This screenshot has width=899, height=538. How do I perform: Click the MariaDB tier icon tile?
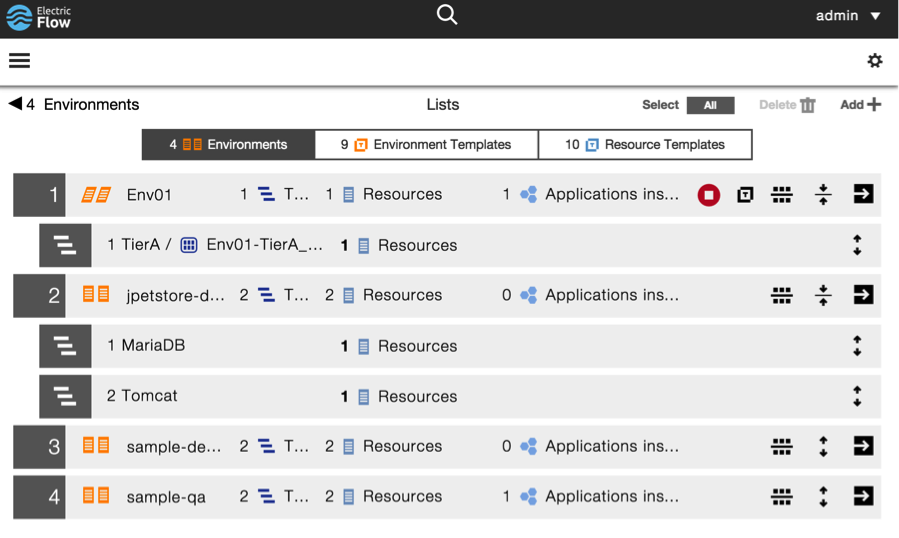coord(65,346)
